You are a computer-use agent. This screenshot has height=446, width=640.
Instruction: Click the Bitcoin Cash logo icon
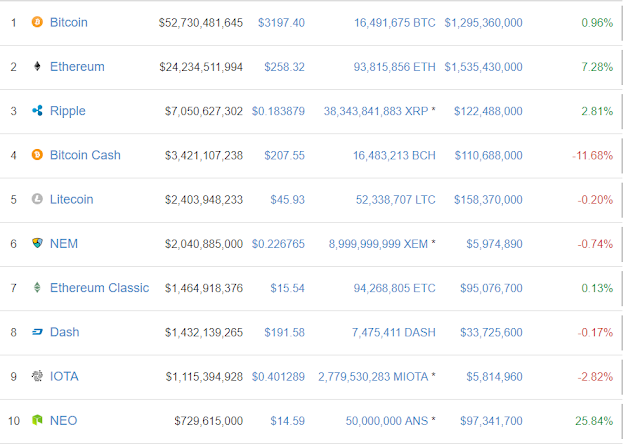[38, 155]
